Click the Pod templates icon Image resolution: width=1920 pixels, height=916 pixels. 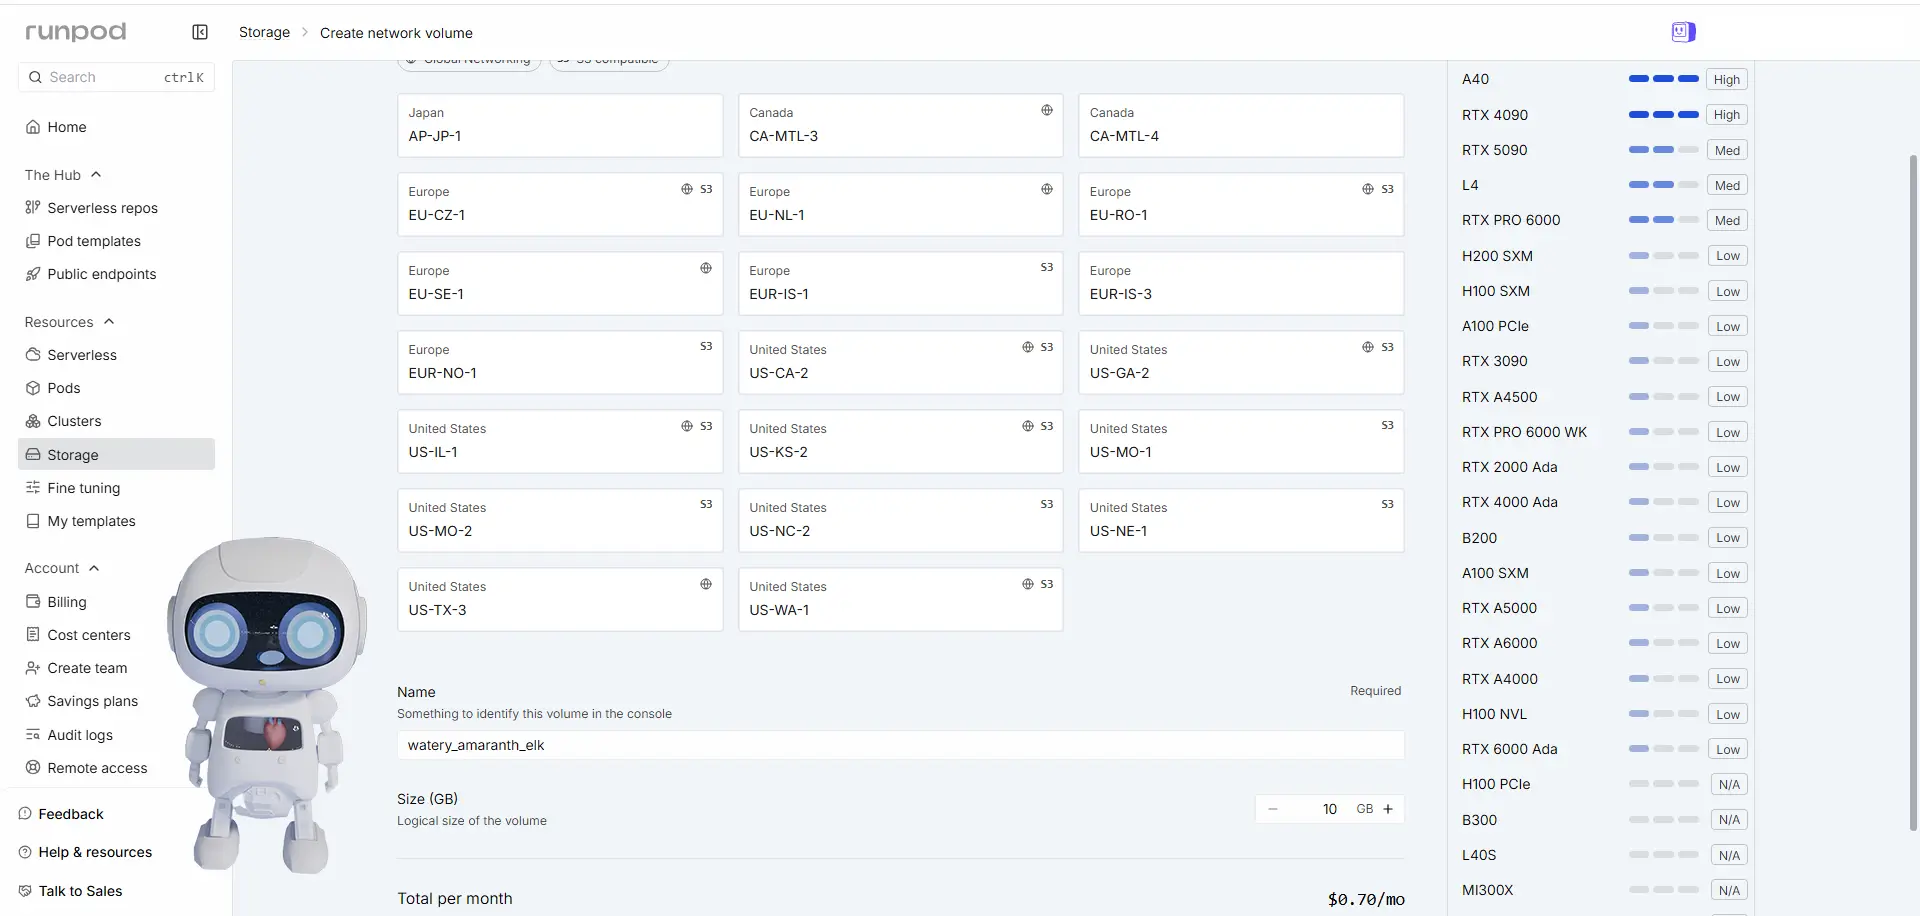[x=33, y=241]
